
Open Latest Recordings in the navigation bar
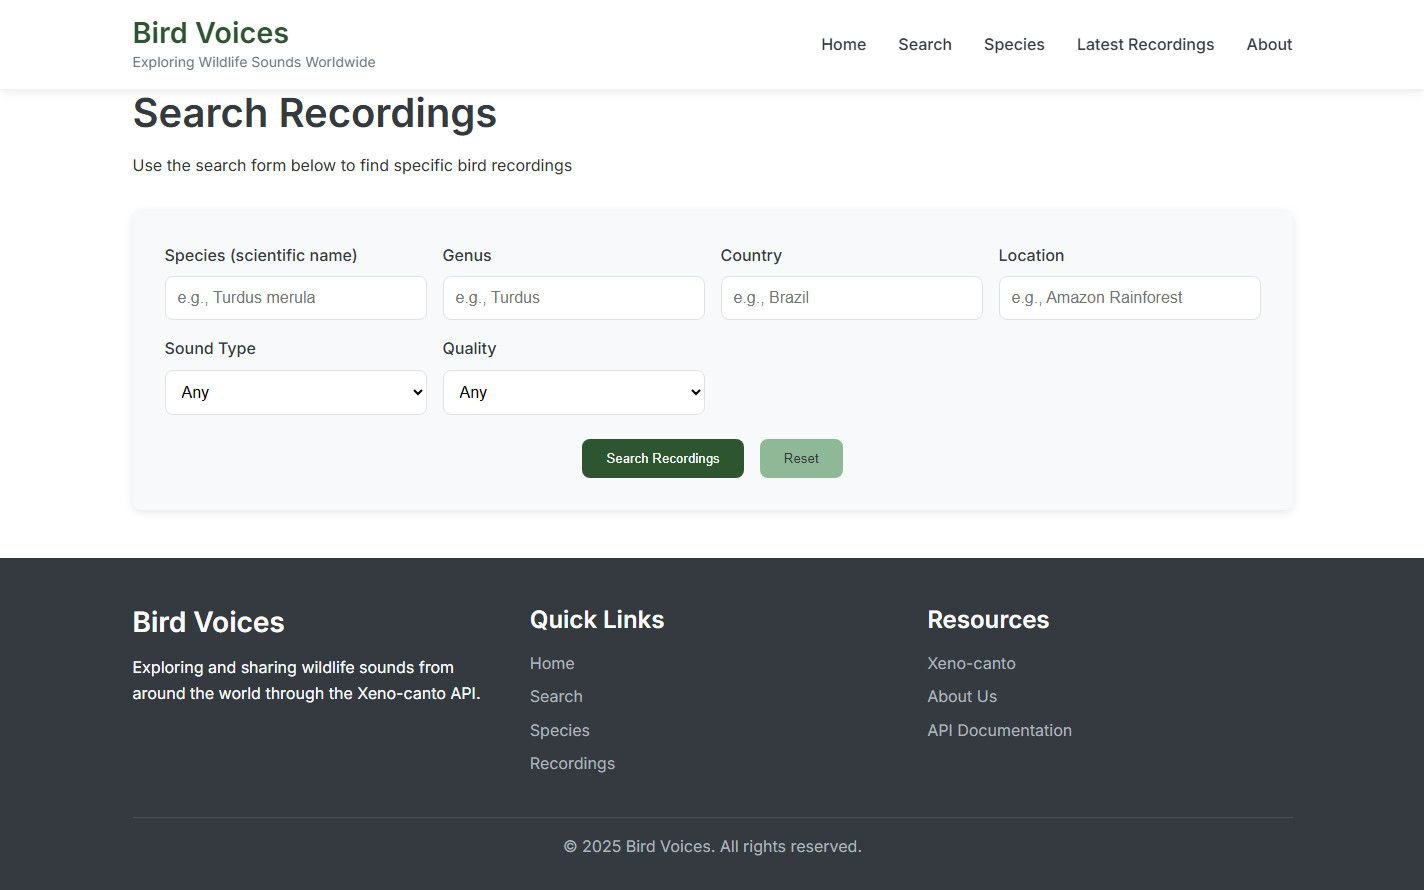(1145, 44)
